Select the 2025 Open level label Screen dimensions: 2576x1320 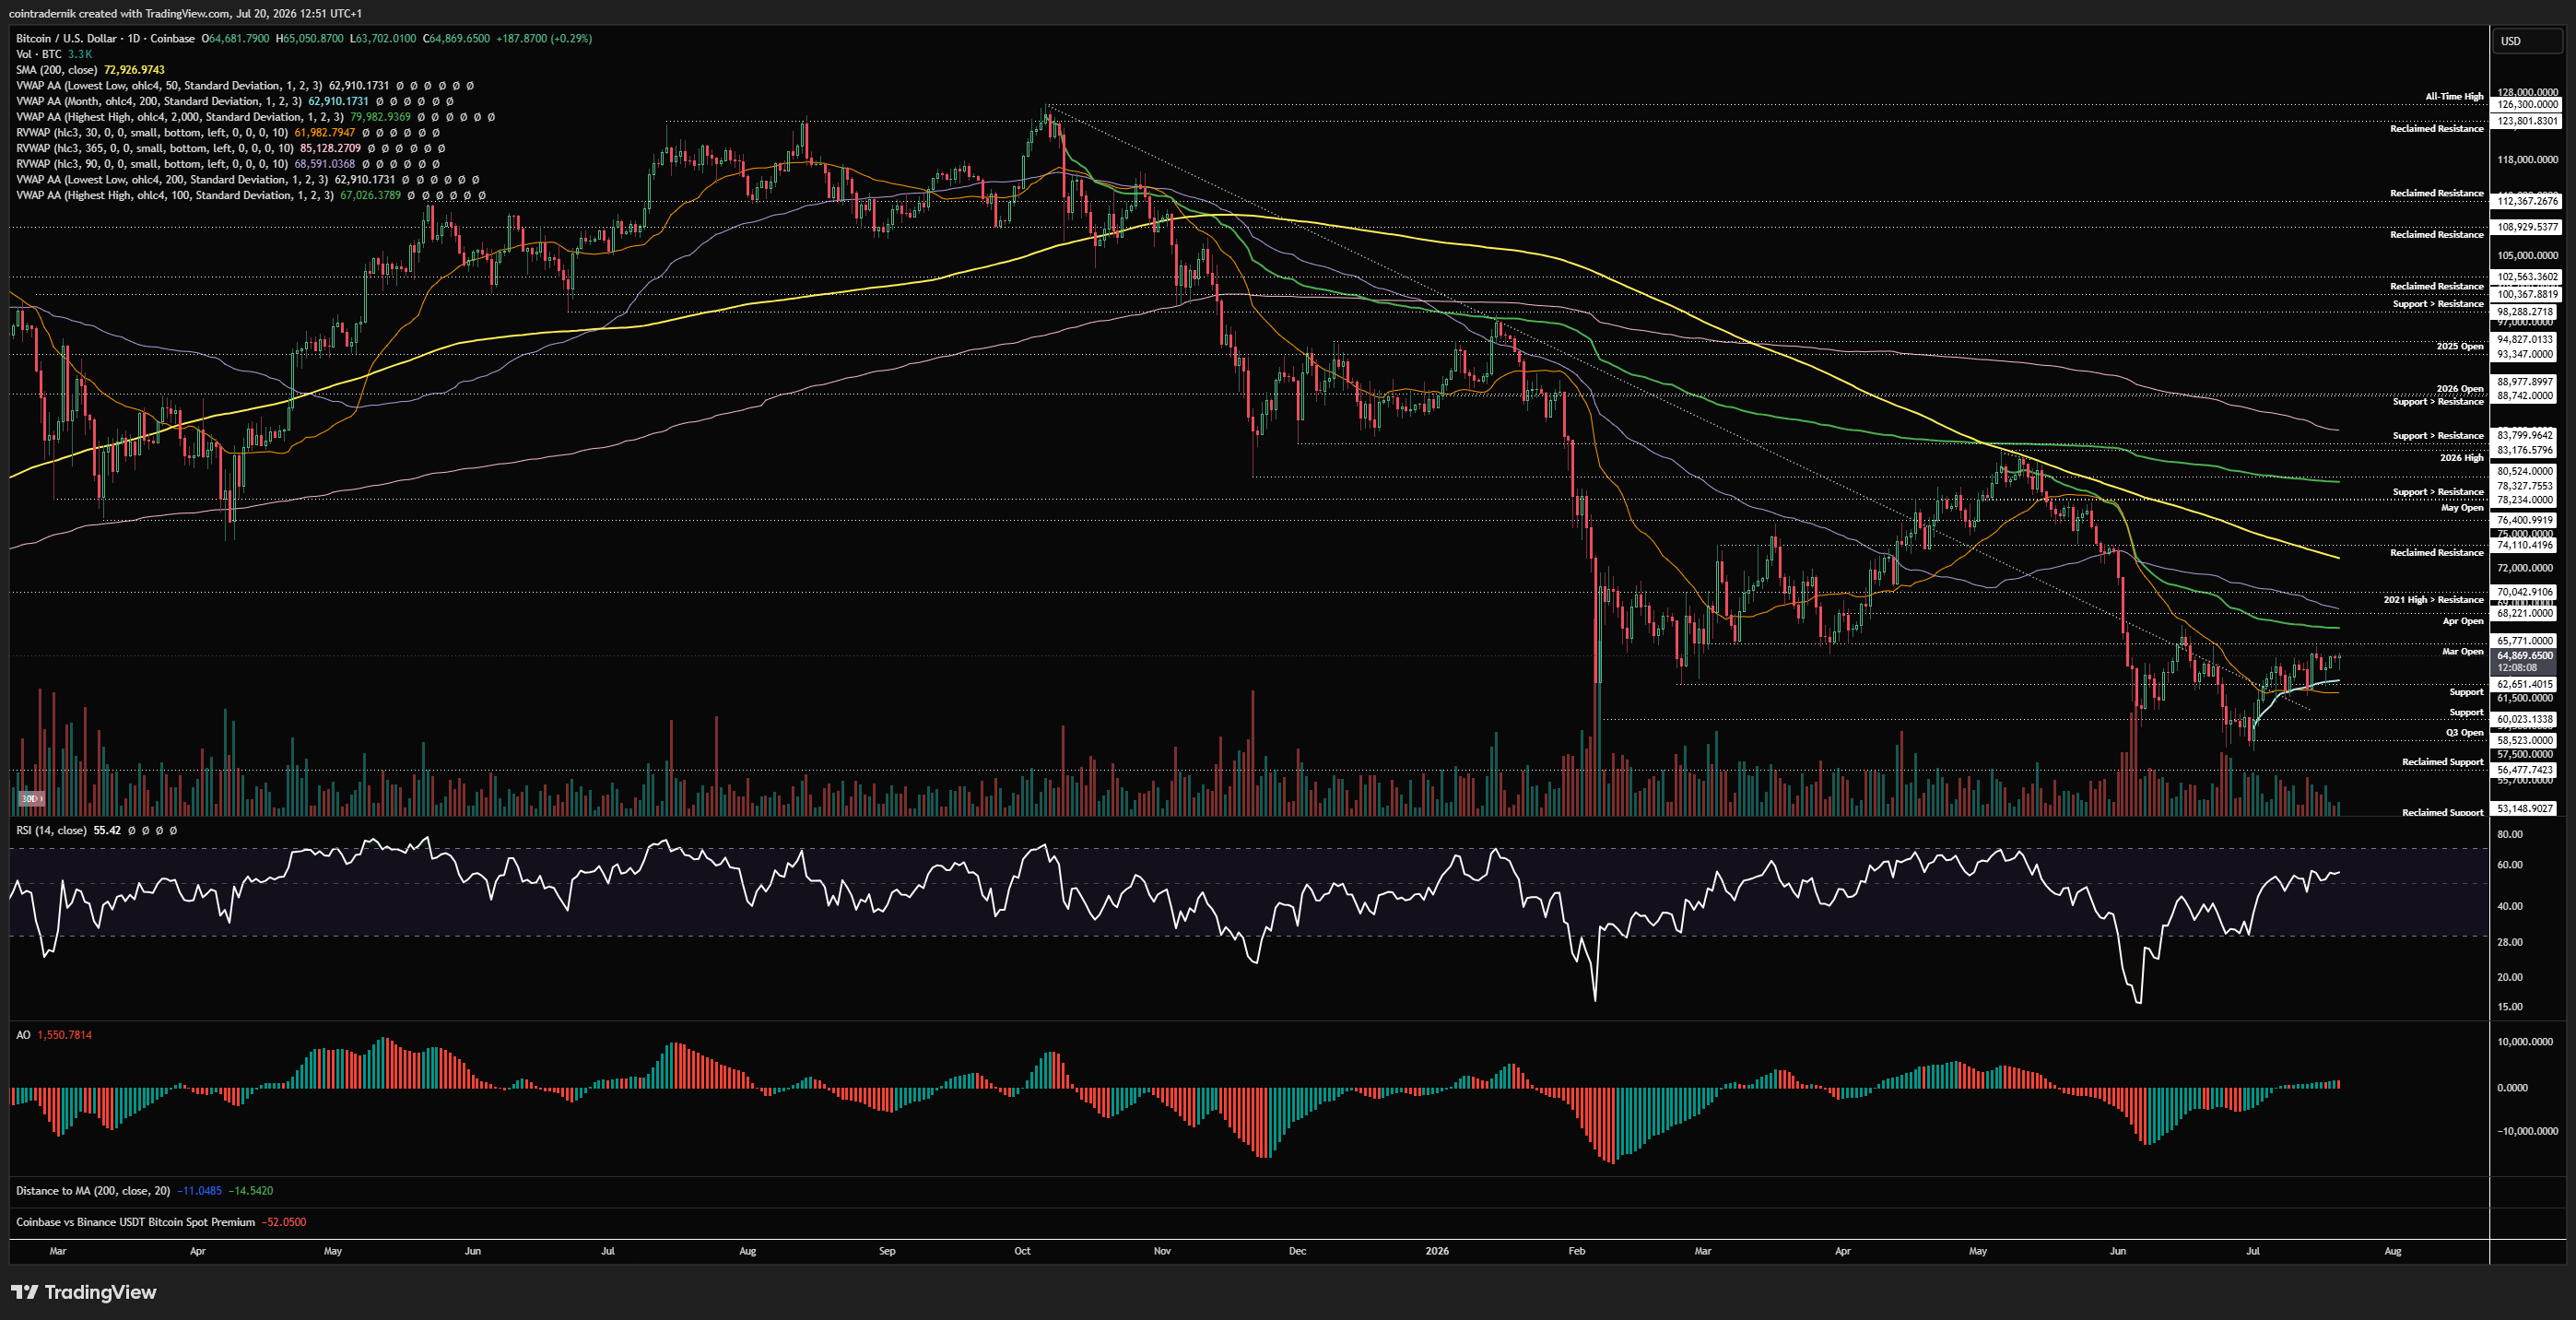2459,346
